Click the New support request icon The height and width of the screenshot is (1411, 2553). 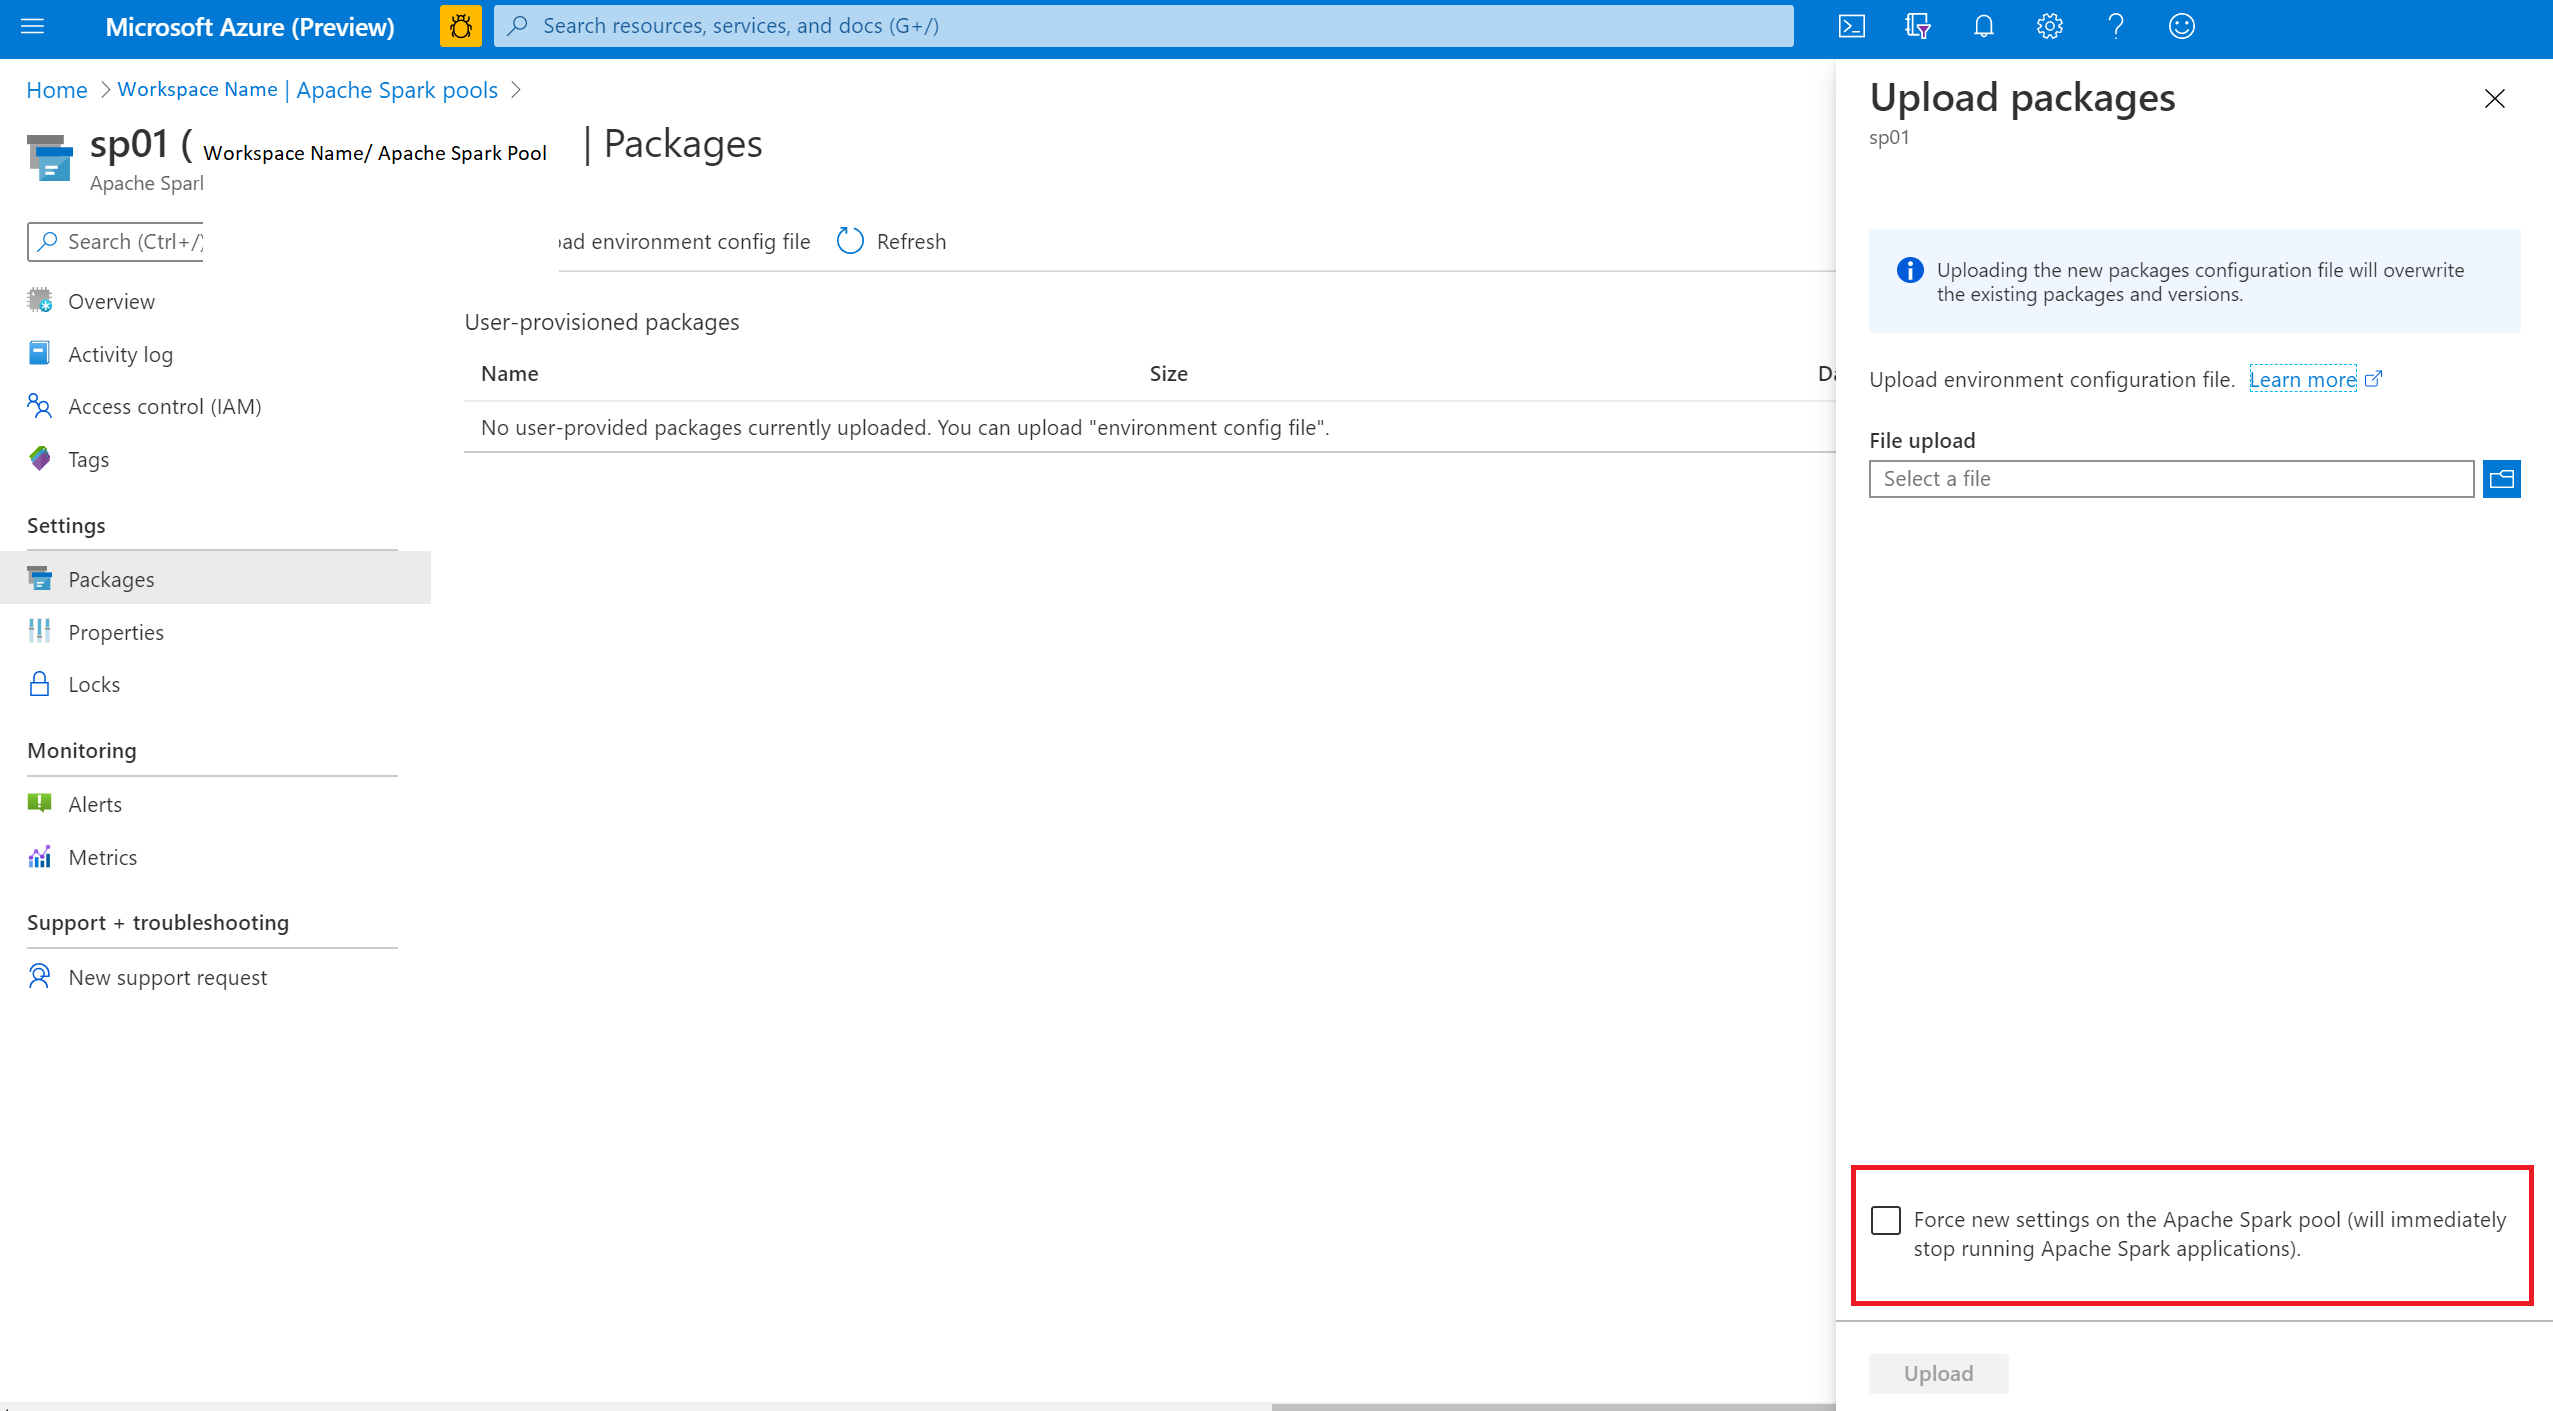(42, 977)
